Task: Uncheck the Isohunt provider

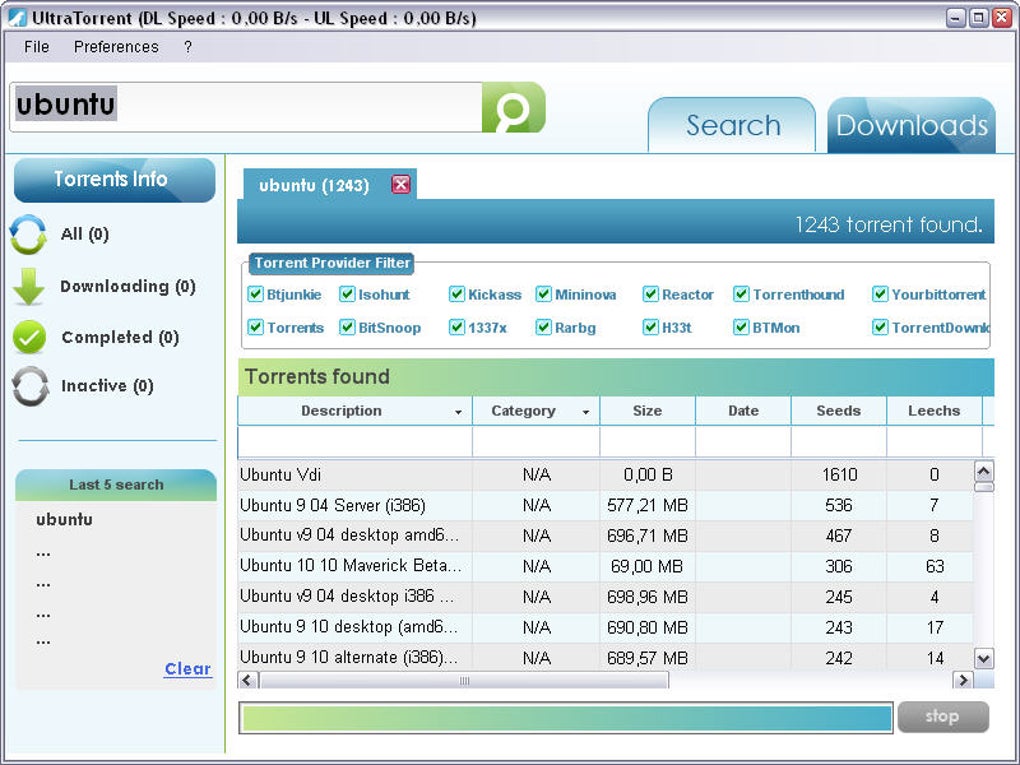Action: tap(347, 294)
